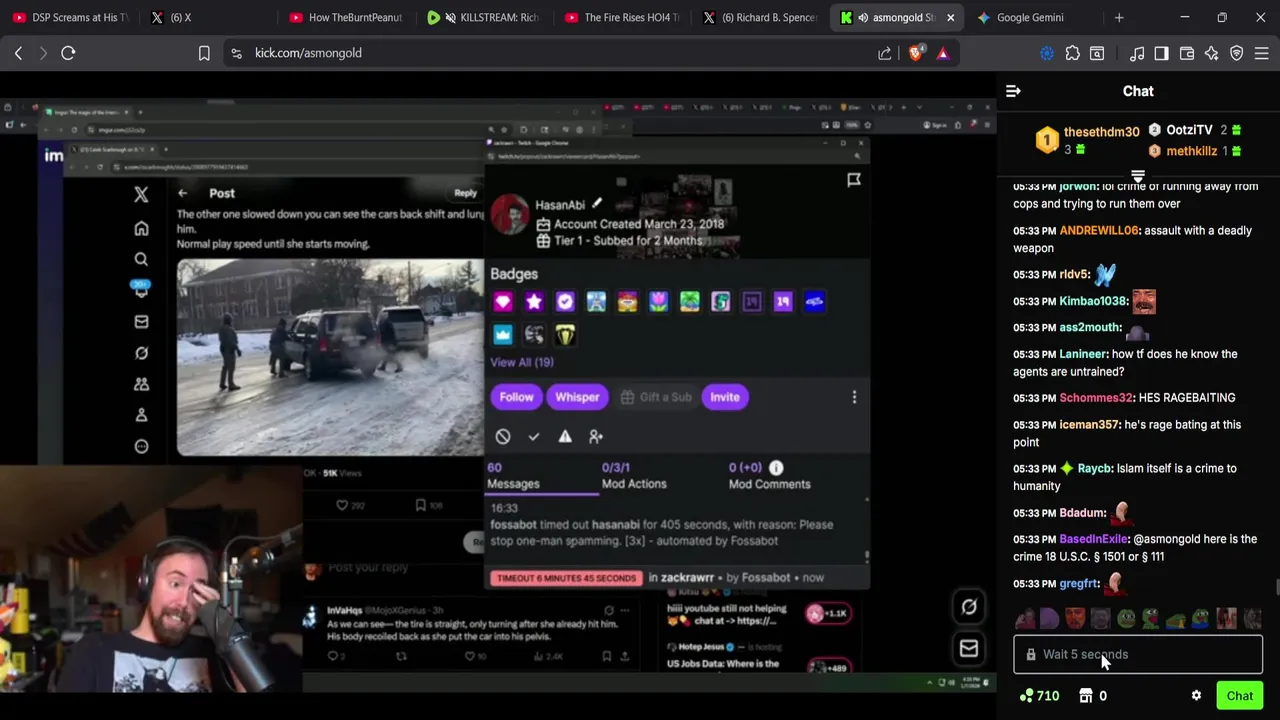
Task: Open View All (19) badges link
Action: pyautogui.click(x=521, y=362)
